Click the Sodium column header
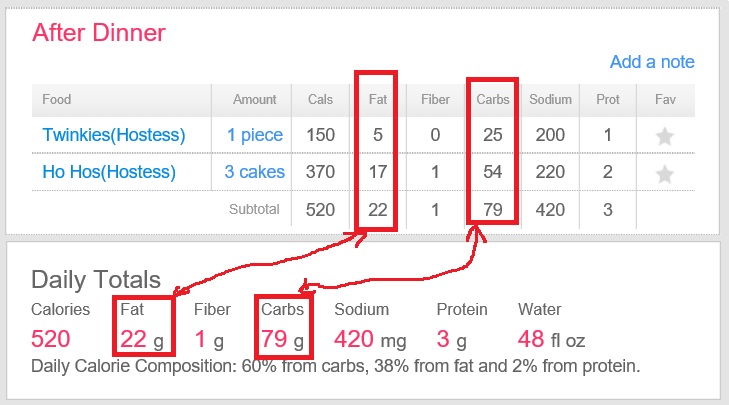Image resolution: width=729 pixels, height=405 pixels. [551, 100]
